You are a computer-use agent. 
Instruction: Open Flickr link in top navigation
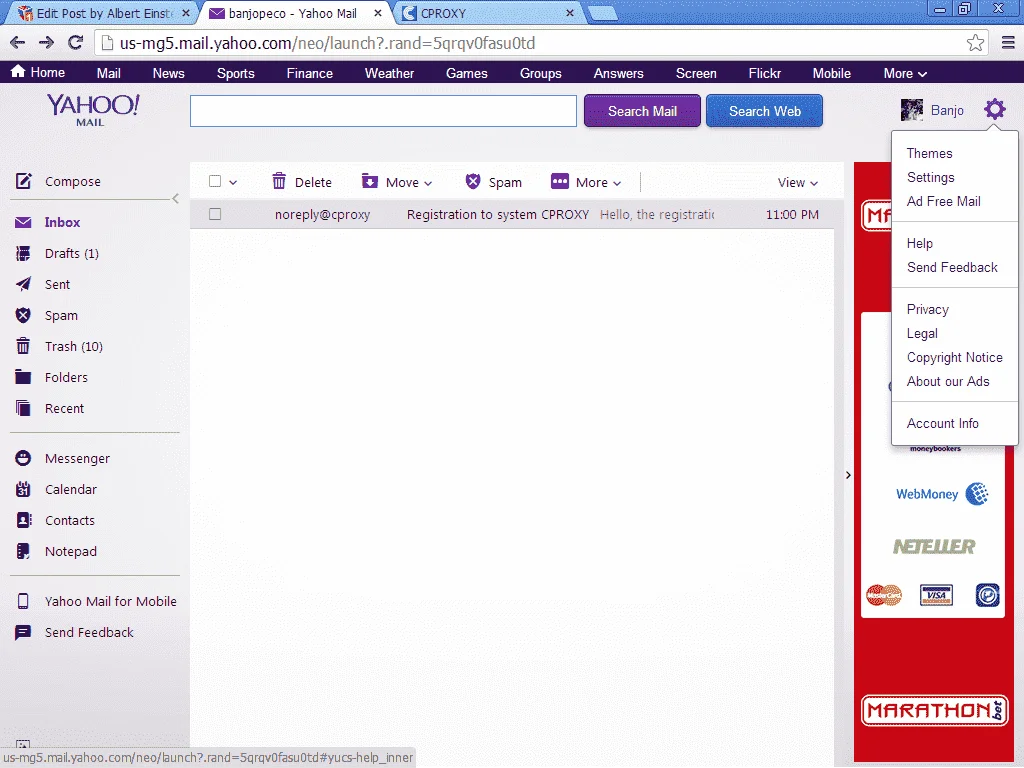(764, 73)
